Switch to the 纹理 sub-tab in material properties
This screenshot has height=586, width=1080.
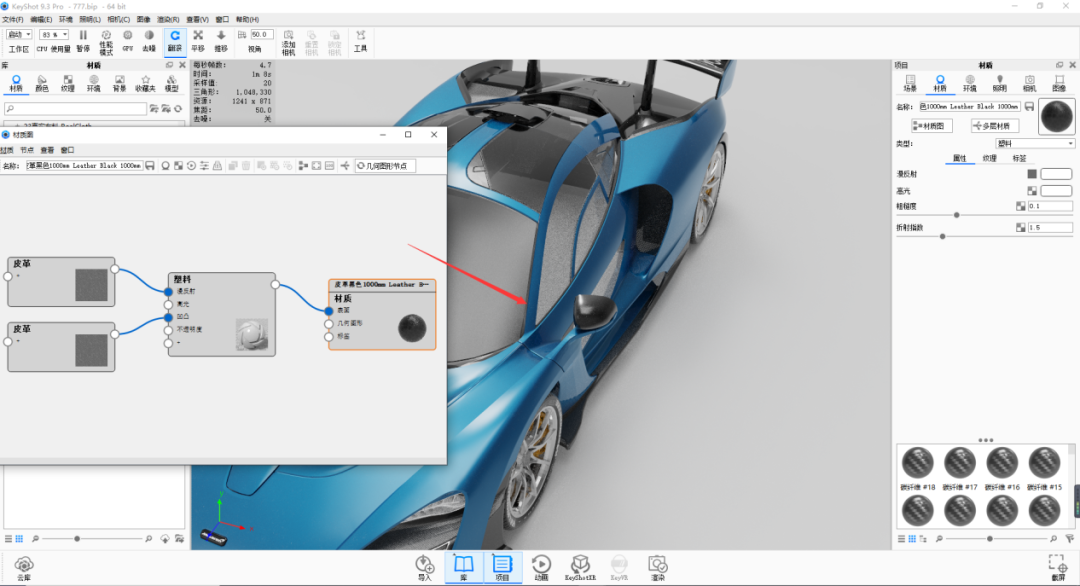click(989, 158)
